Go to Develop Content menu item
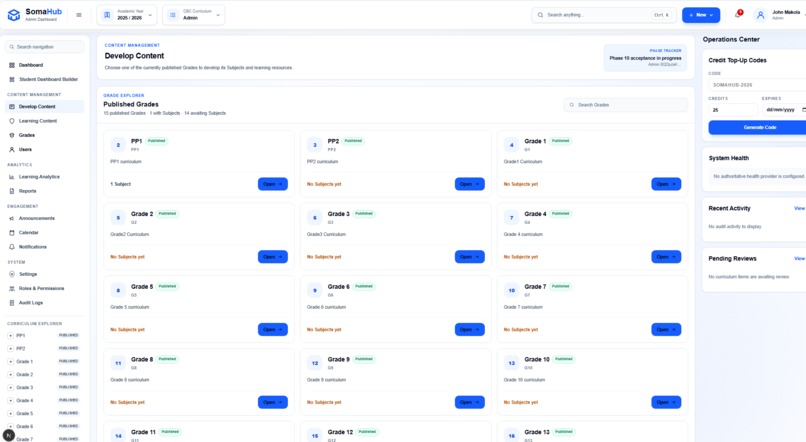 click(44, 106)
